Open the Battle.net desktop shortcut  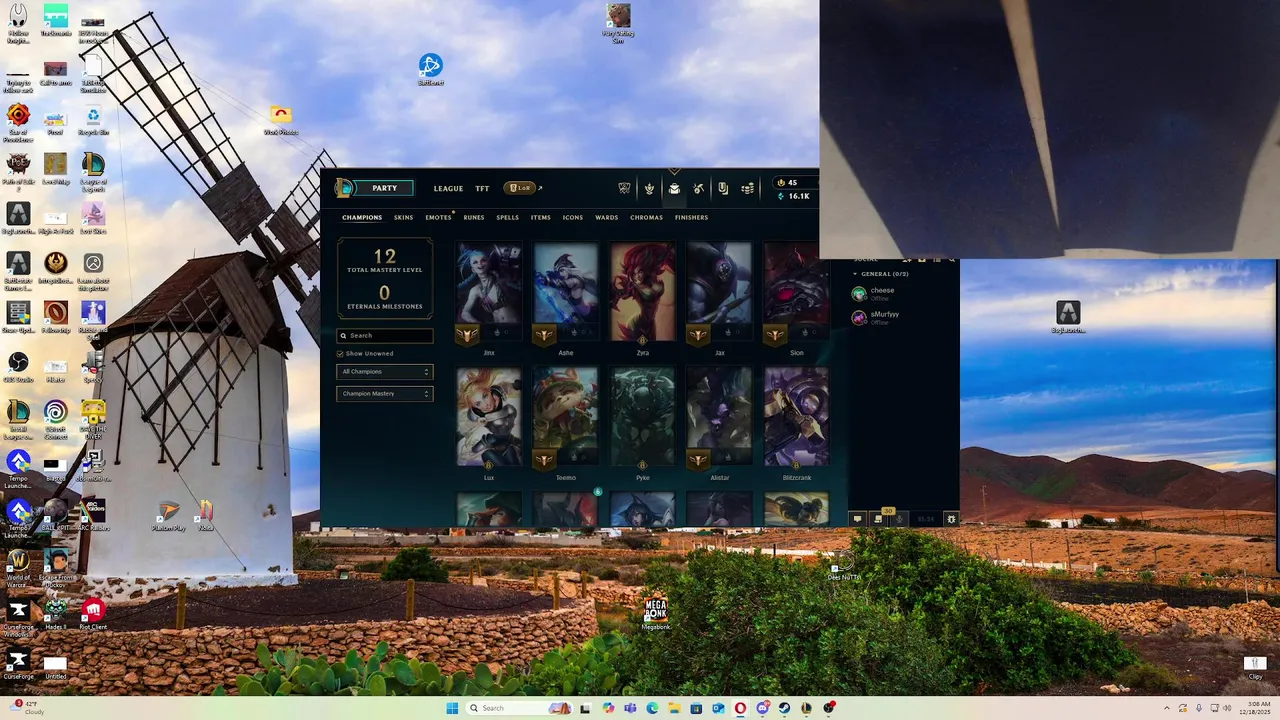430,69
